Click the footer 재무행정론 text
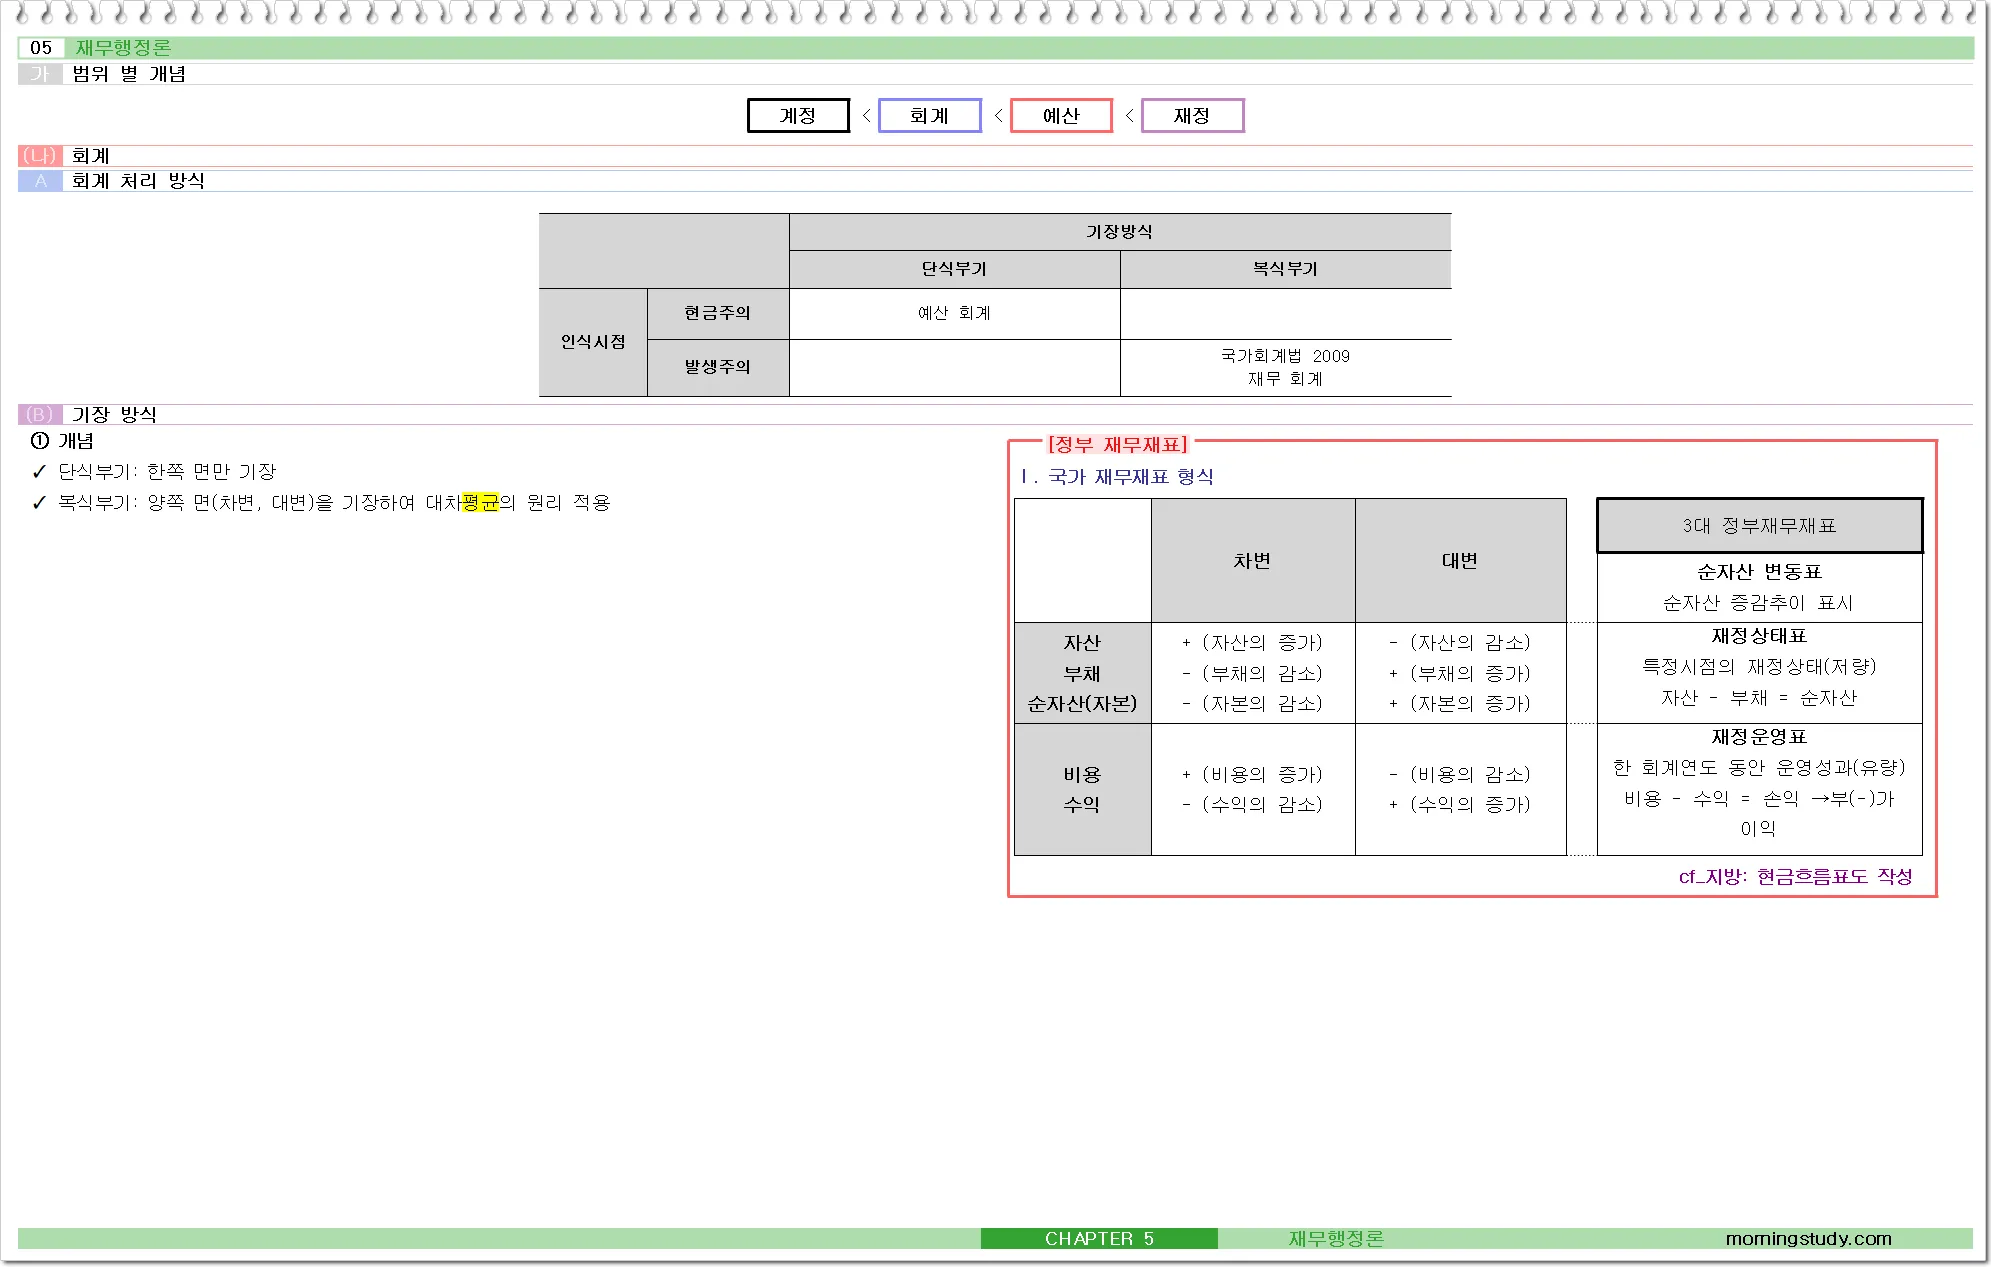 point(1336,1238)
